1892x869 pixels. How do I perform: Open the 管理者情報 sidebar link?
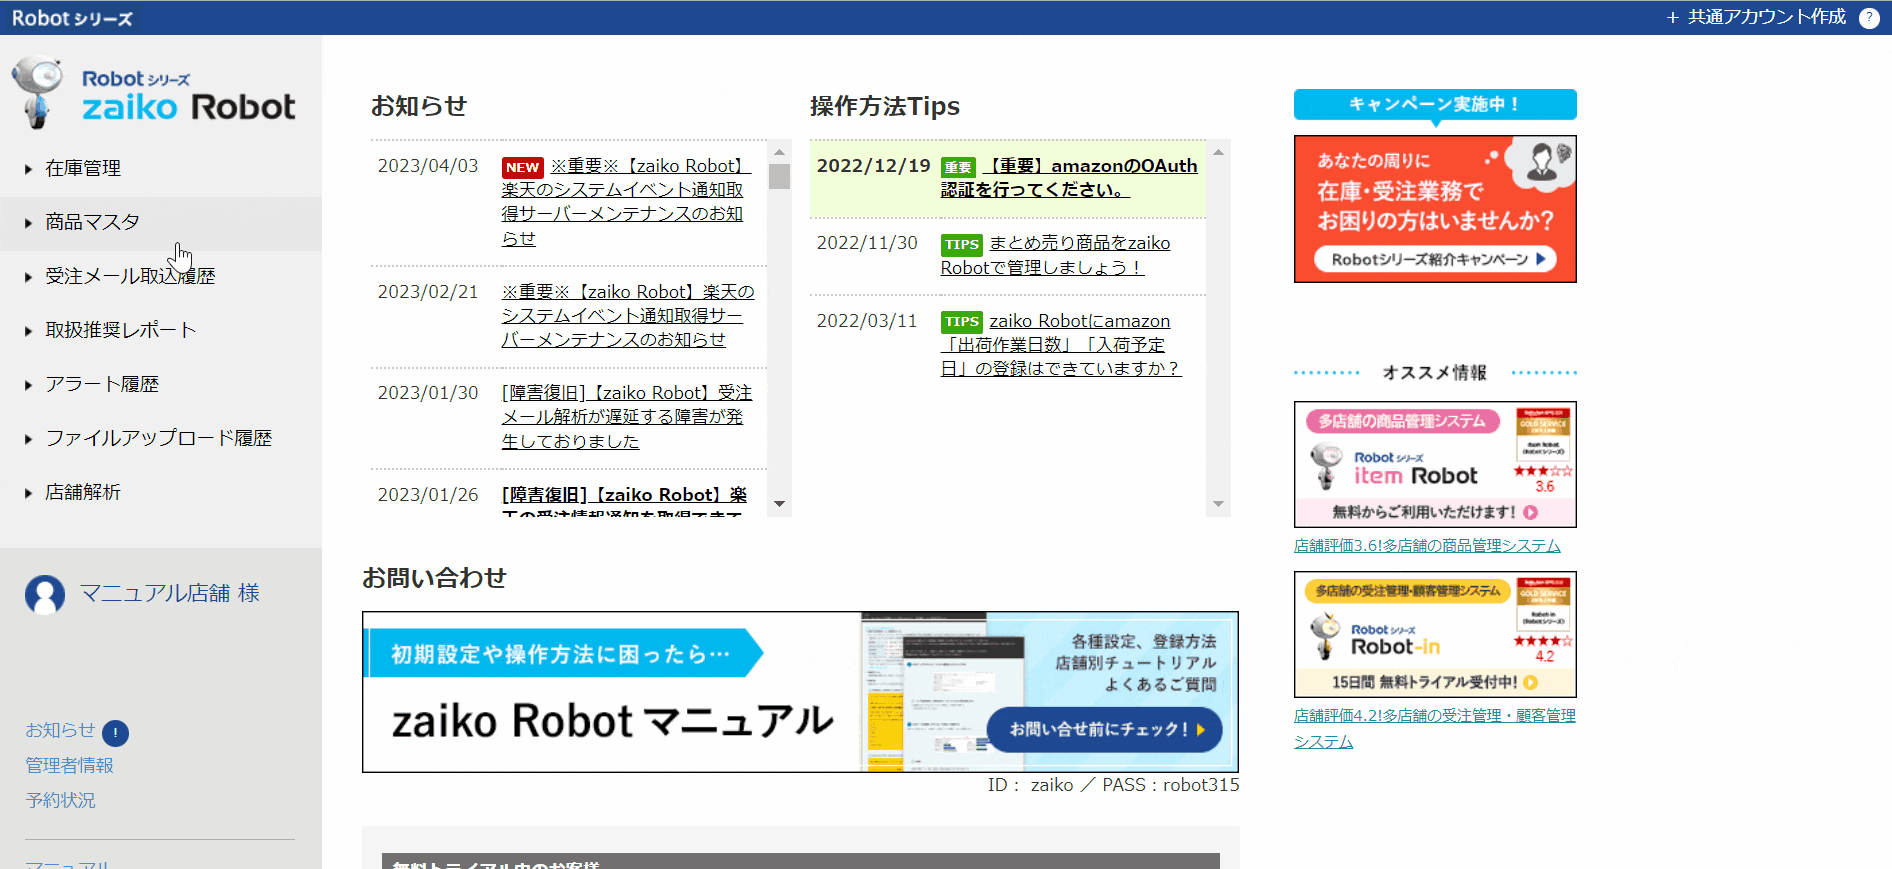pos(69,766)
